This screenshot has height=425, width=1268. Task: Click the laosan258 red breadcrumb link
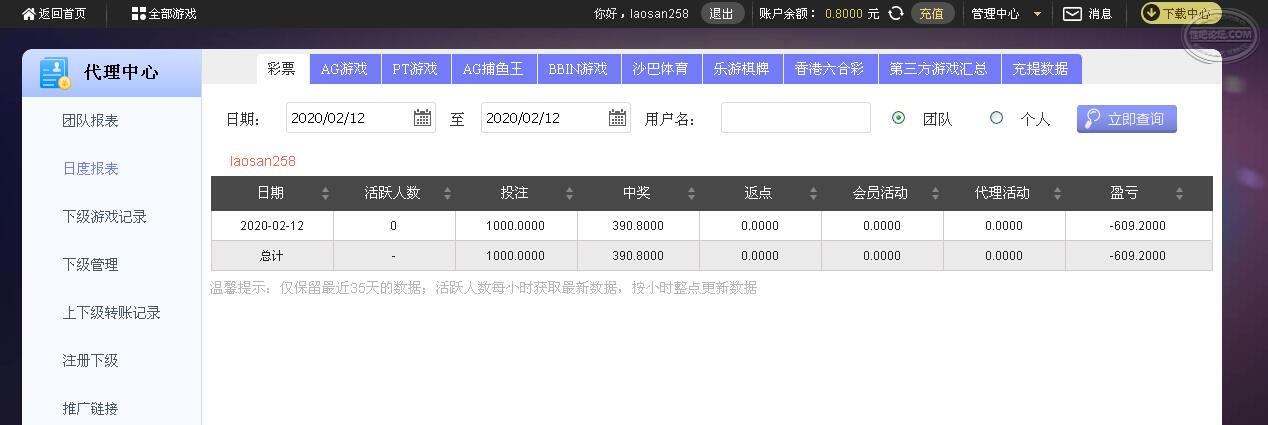(x=263, y=161)
